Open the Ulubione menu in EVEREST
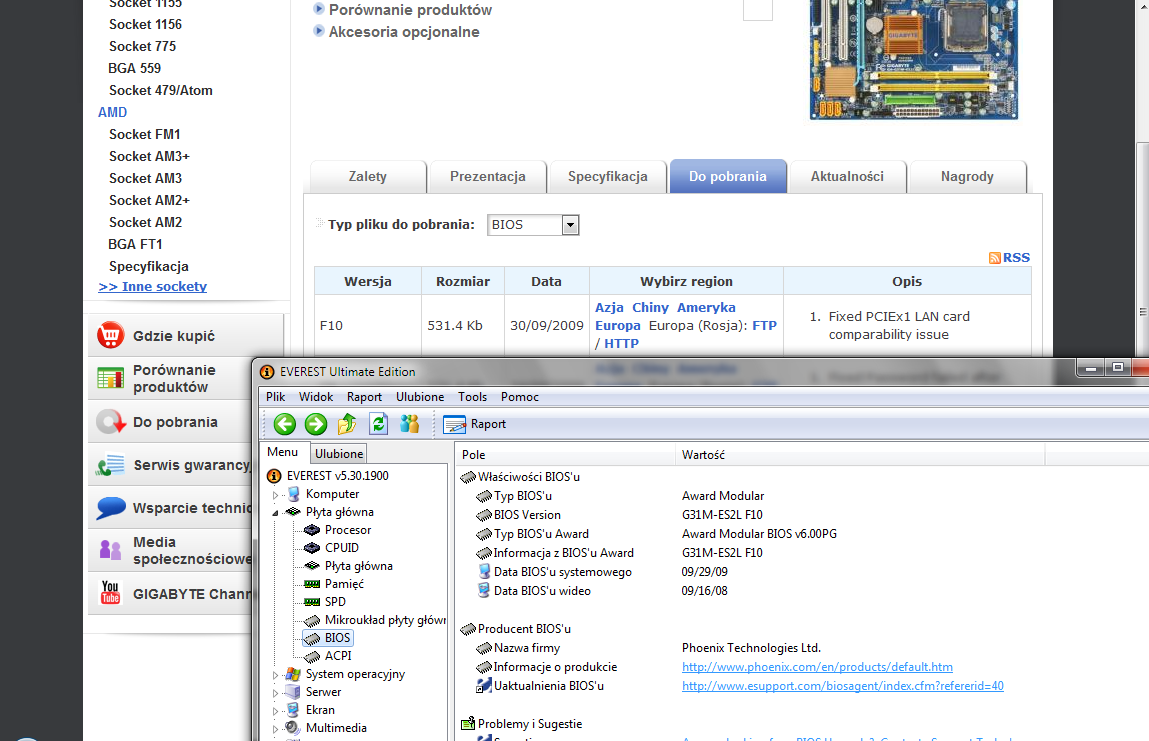This screenshot has width=1149, height=741. (420, 397)
